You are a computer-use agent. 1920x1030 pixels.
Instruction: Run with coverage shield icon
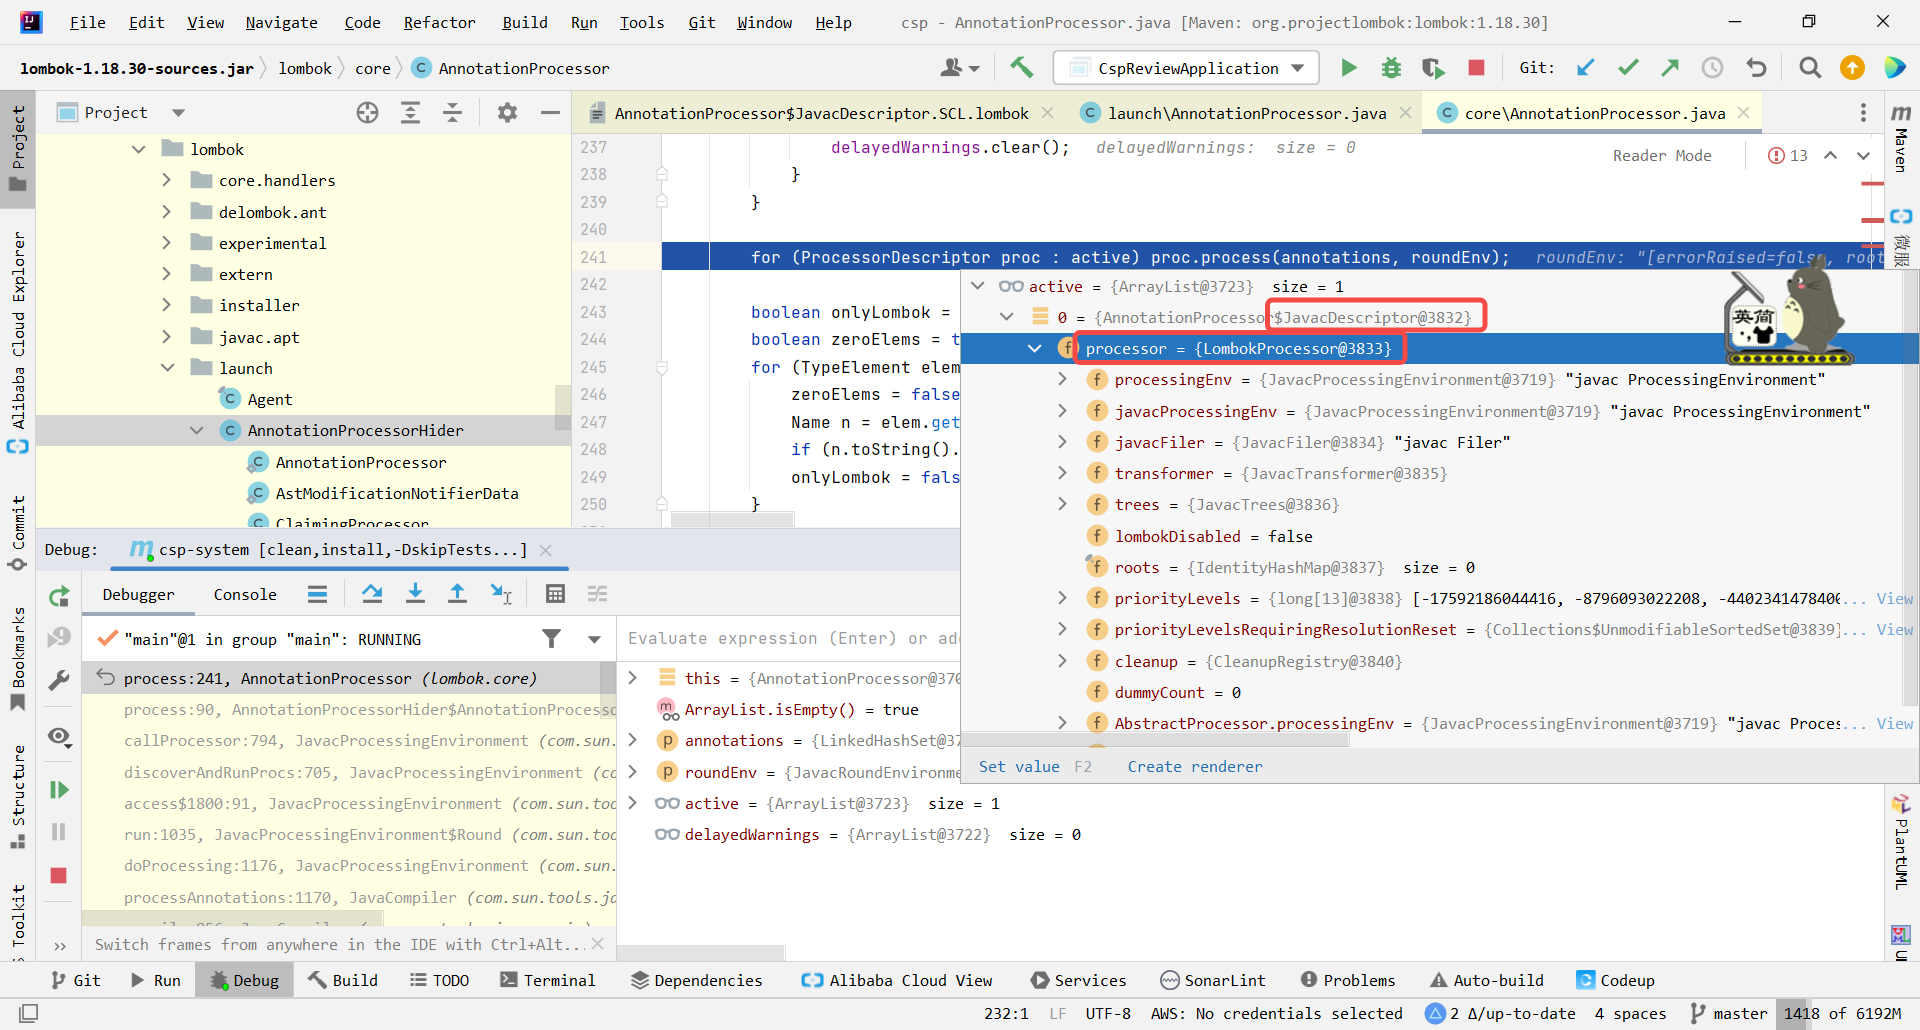1433,67
